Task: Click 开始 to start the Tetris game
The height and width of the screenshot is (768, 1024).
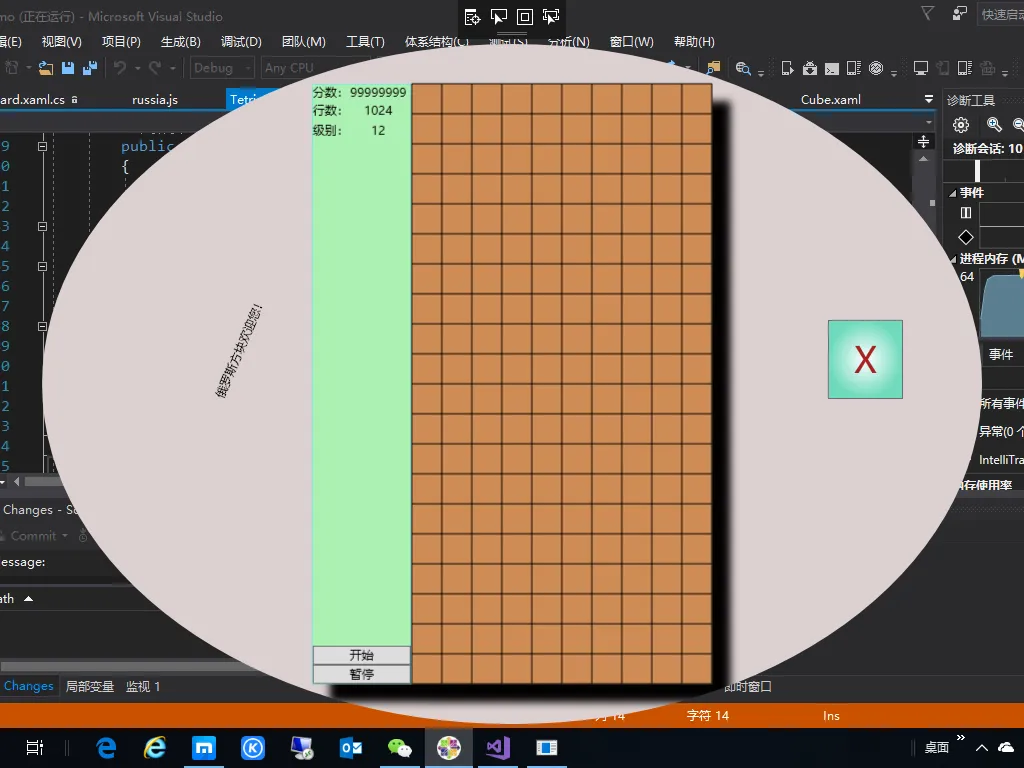Action: tap(361, 655)
